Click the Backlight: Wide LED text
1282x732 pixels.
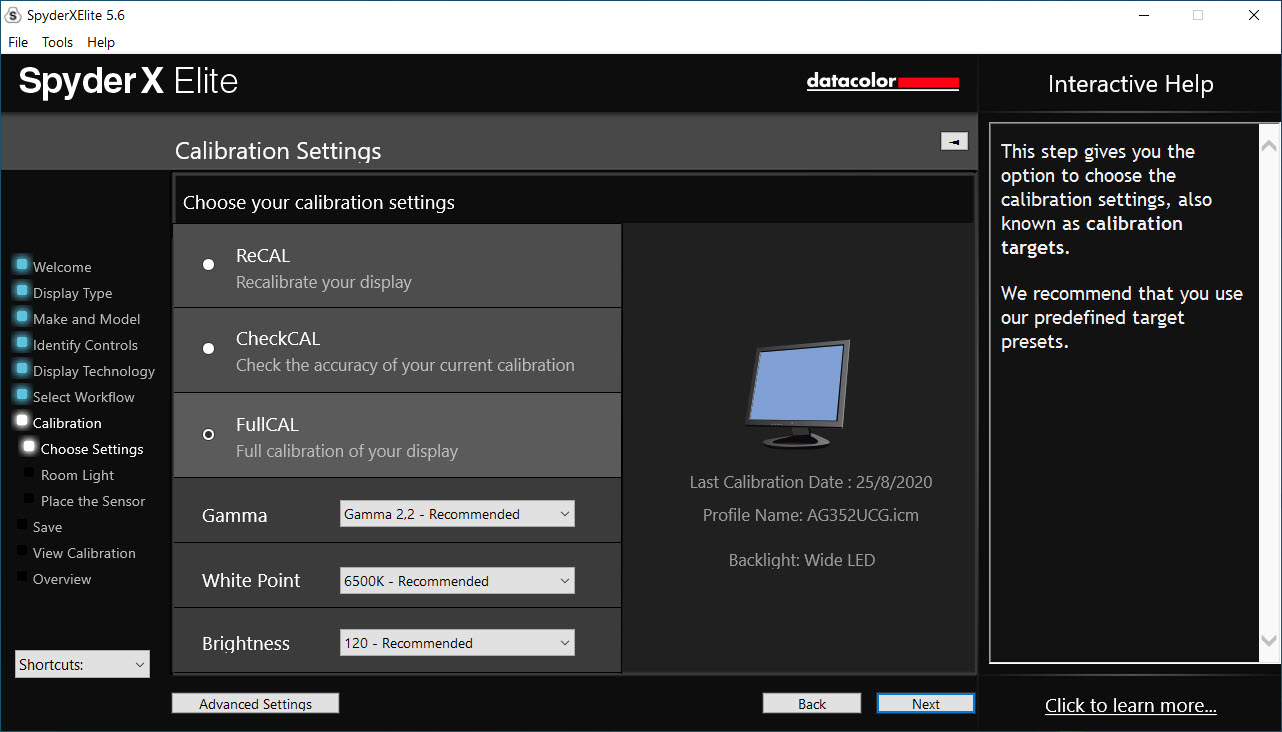802,560
